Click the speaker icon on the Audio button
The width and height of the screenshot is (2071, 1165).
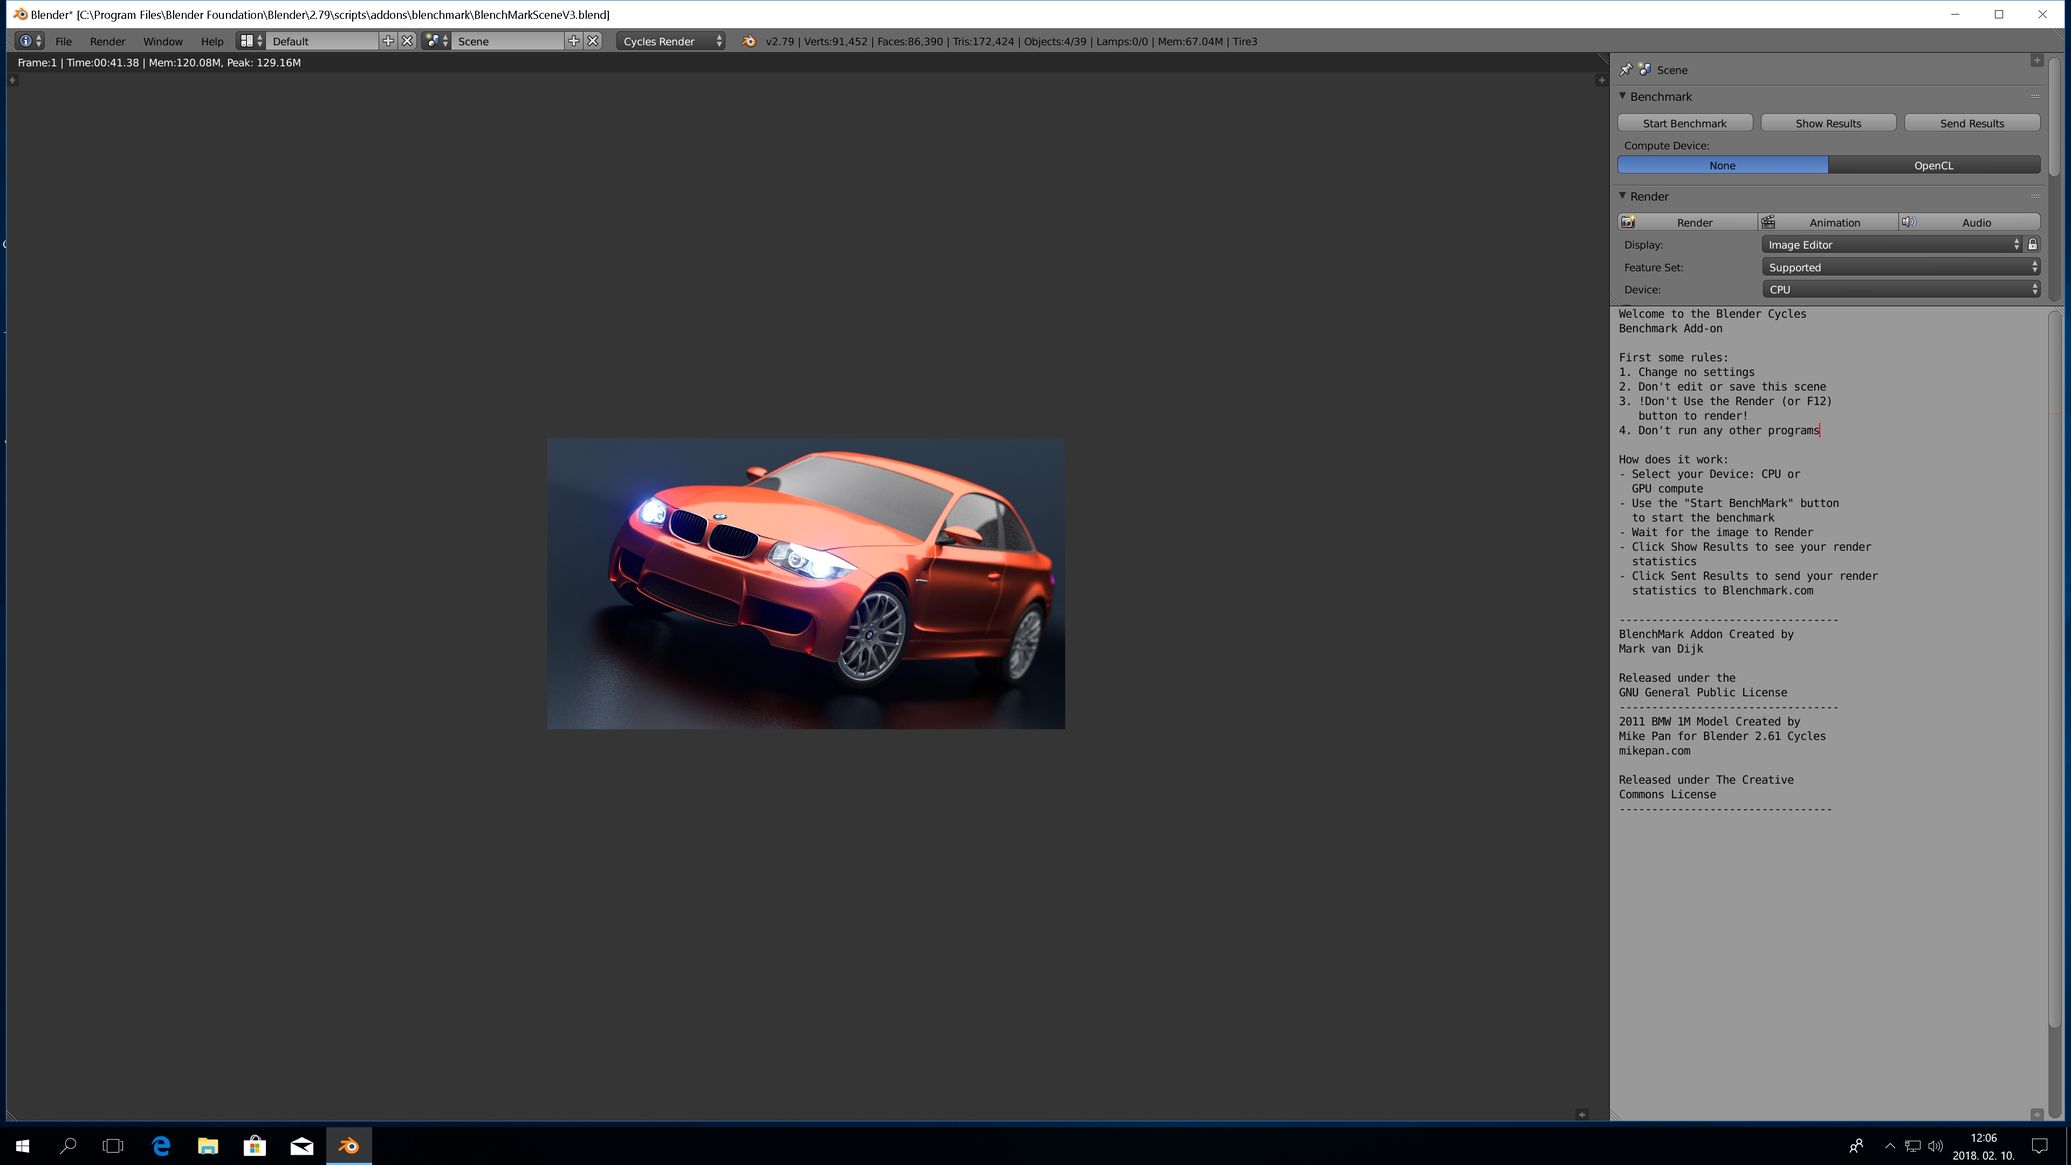click(1909, 222)
